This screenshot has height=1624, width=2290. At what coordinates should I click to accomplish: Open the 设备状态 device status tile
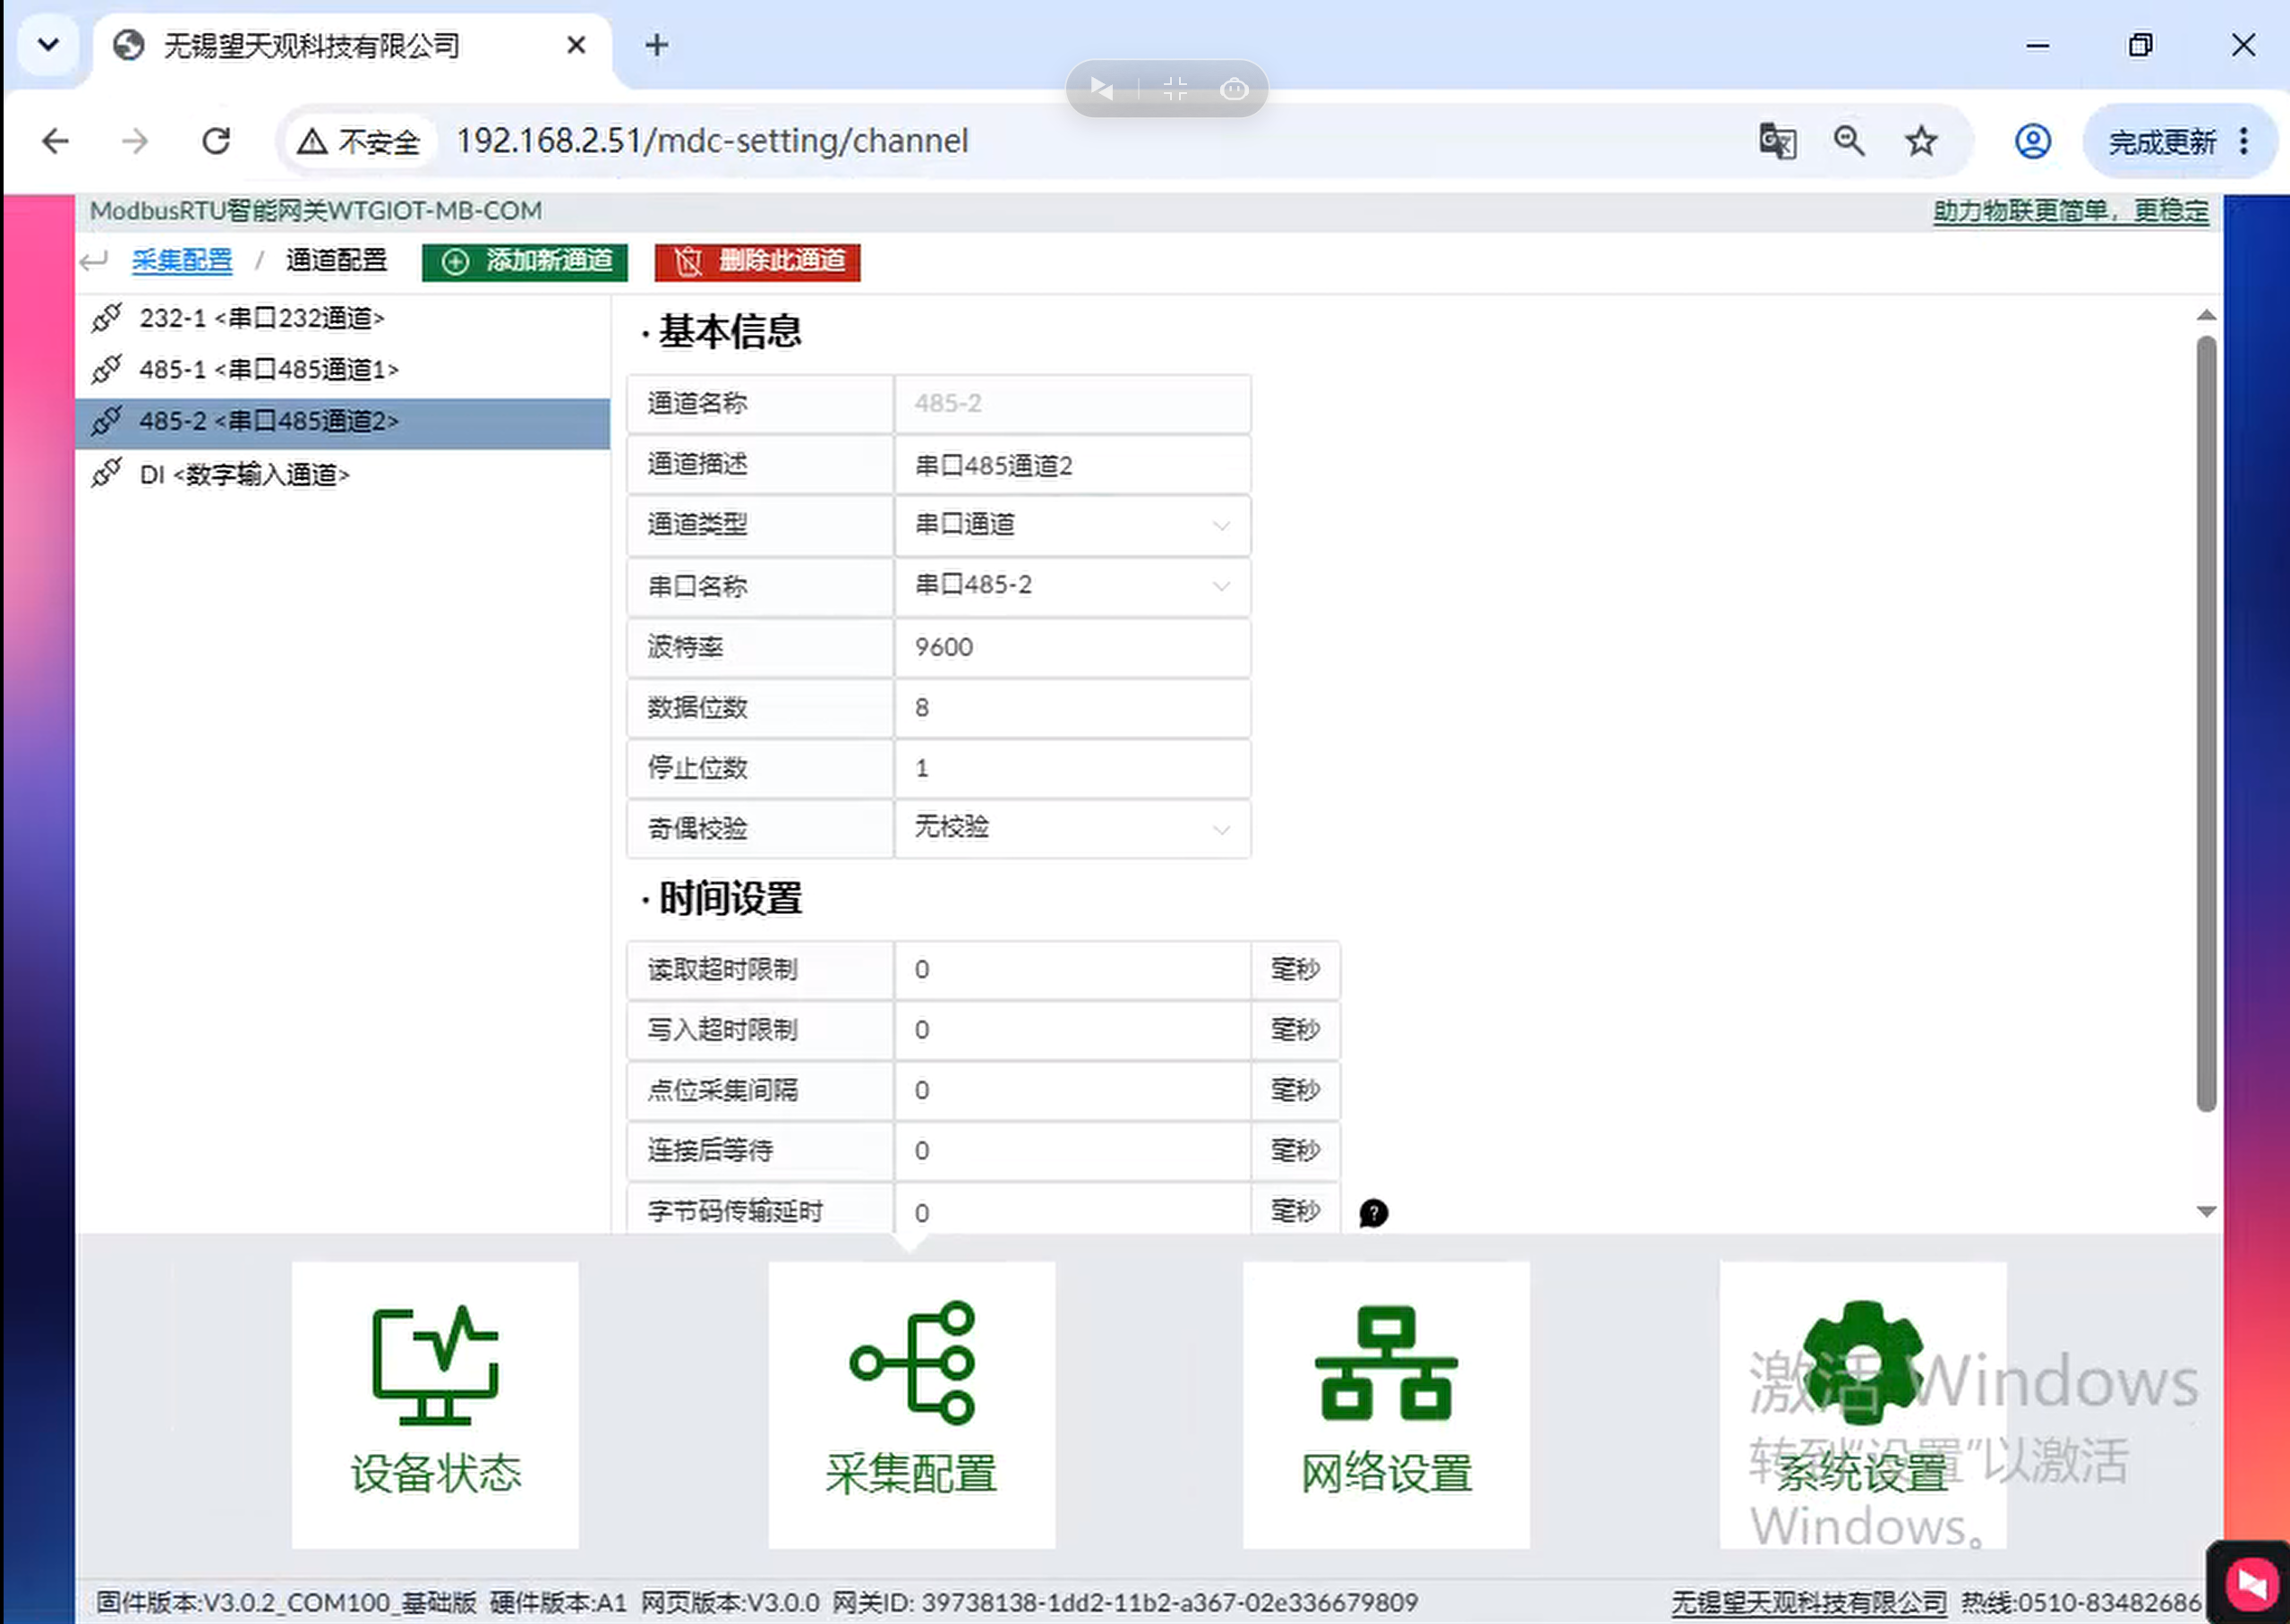point(434,1404)
